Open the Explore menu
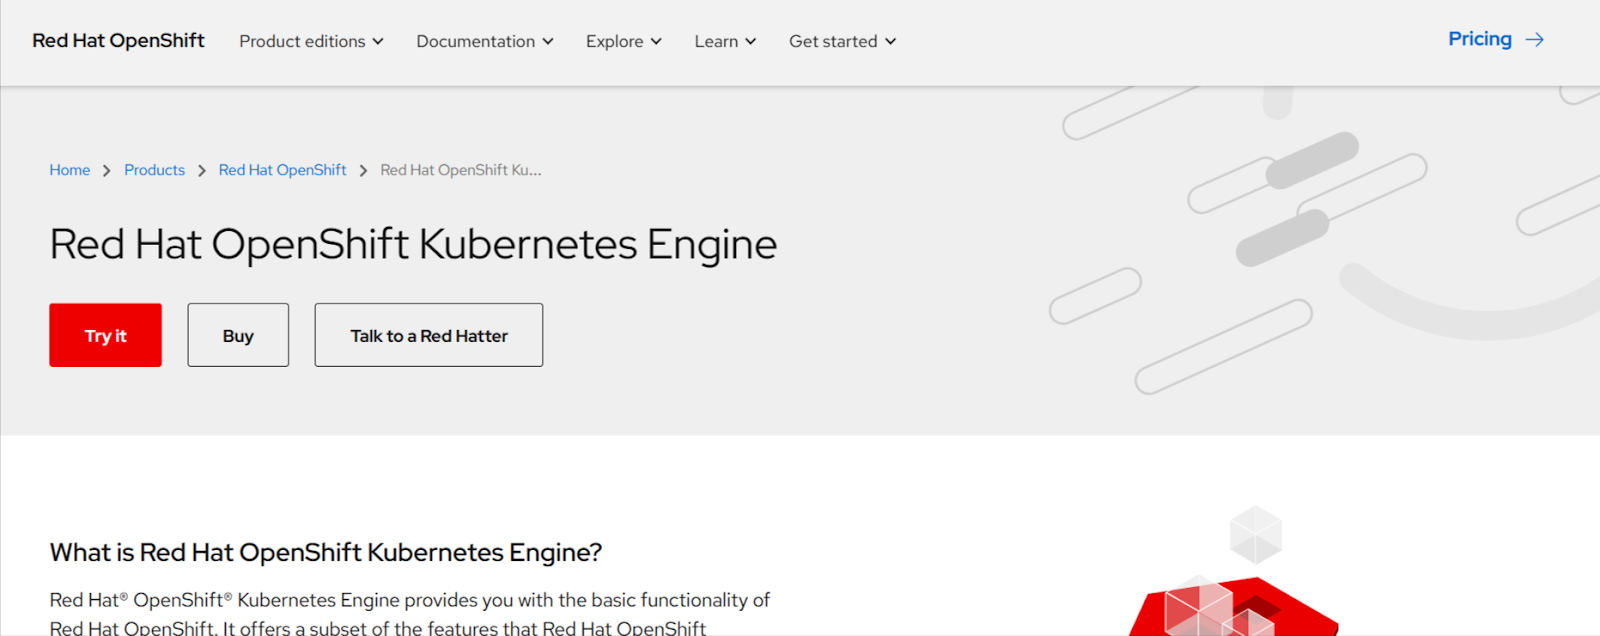Image resolution: width=1600 pixels, height=636 pixels. (624, 41)
